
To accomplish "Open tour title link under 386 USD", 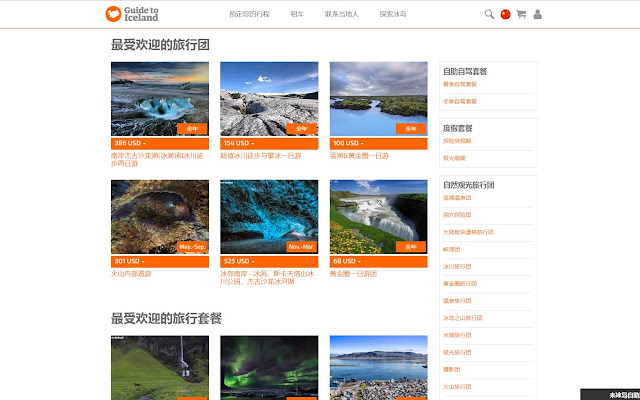I will (157, 160).
